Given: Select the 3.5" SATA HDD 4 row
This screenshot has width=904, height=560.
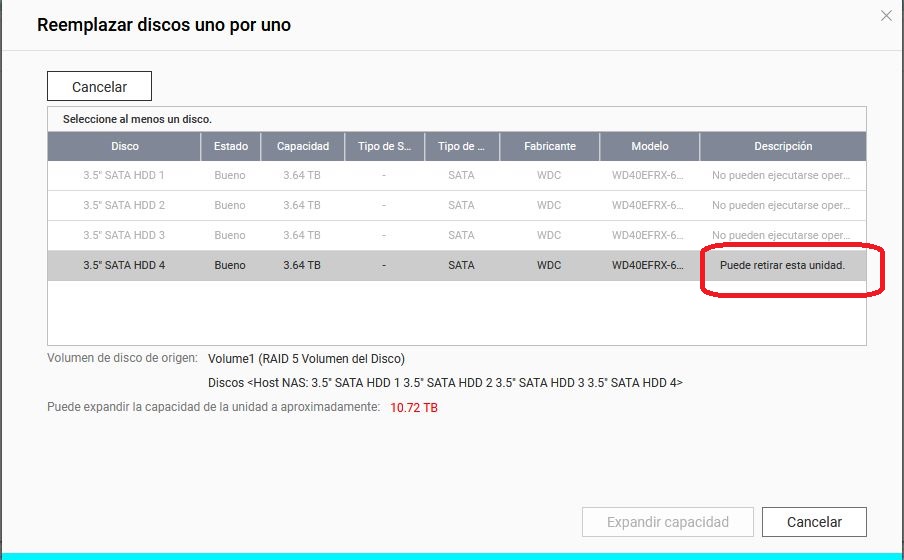Looking at the screenshot, I should (x=124, y=265).
